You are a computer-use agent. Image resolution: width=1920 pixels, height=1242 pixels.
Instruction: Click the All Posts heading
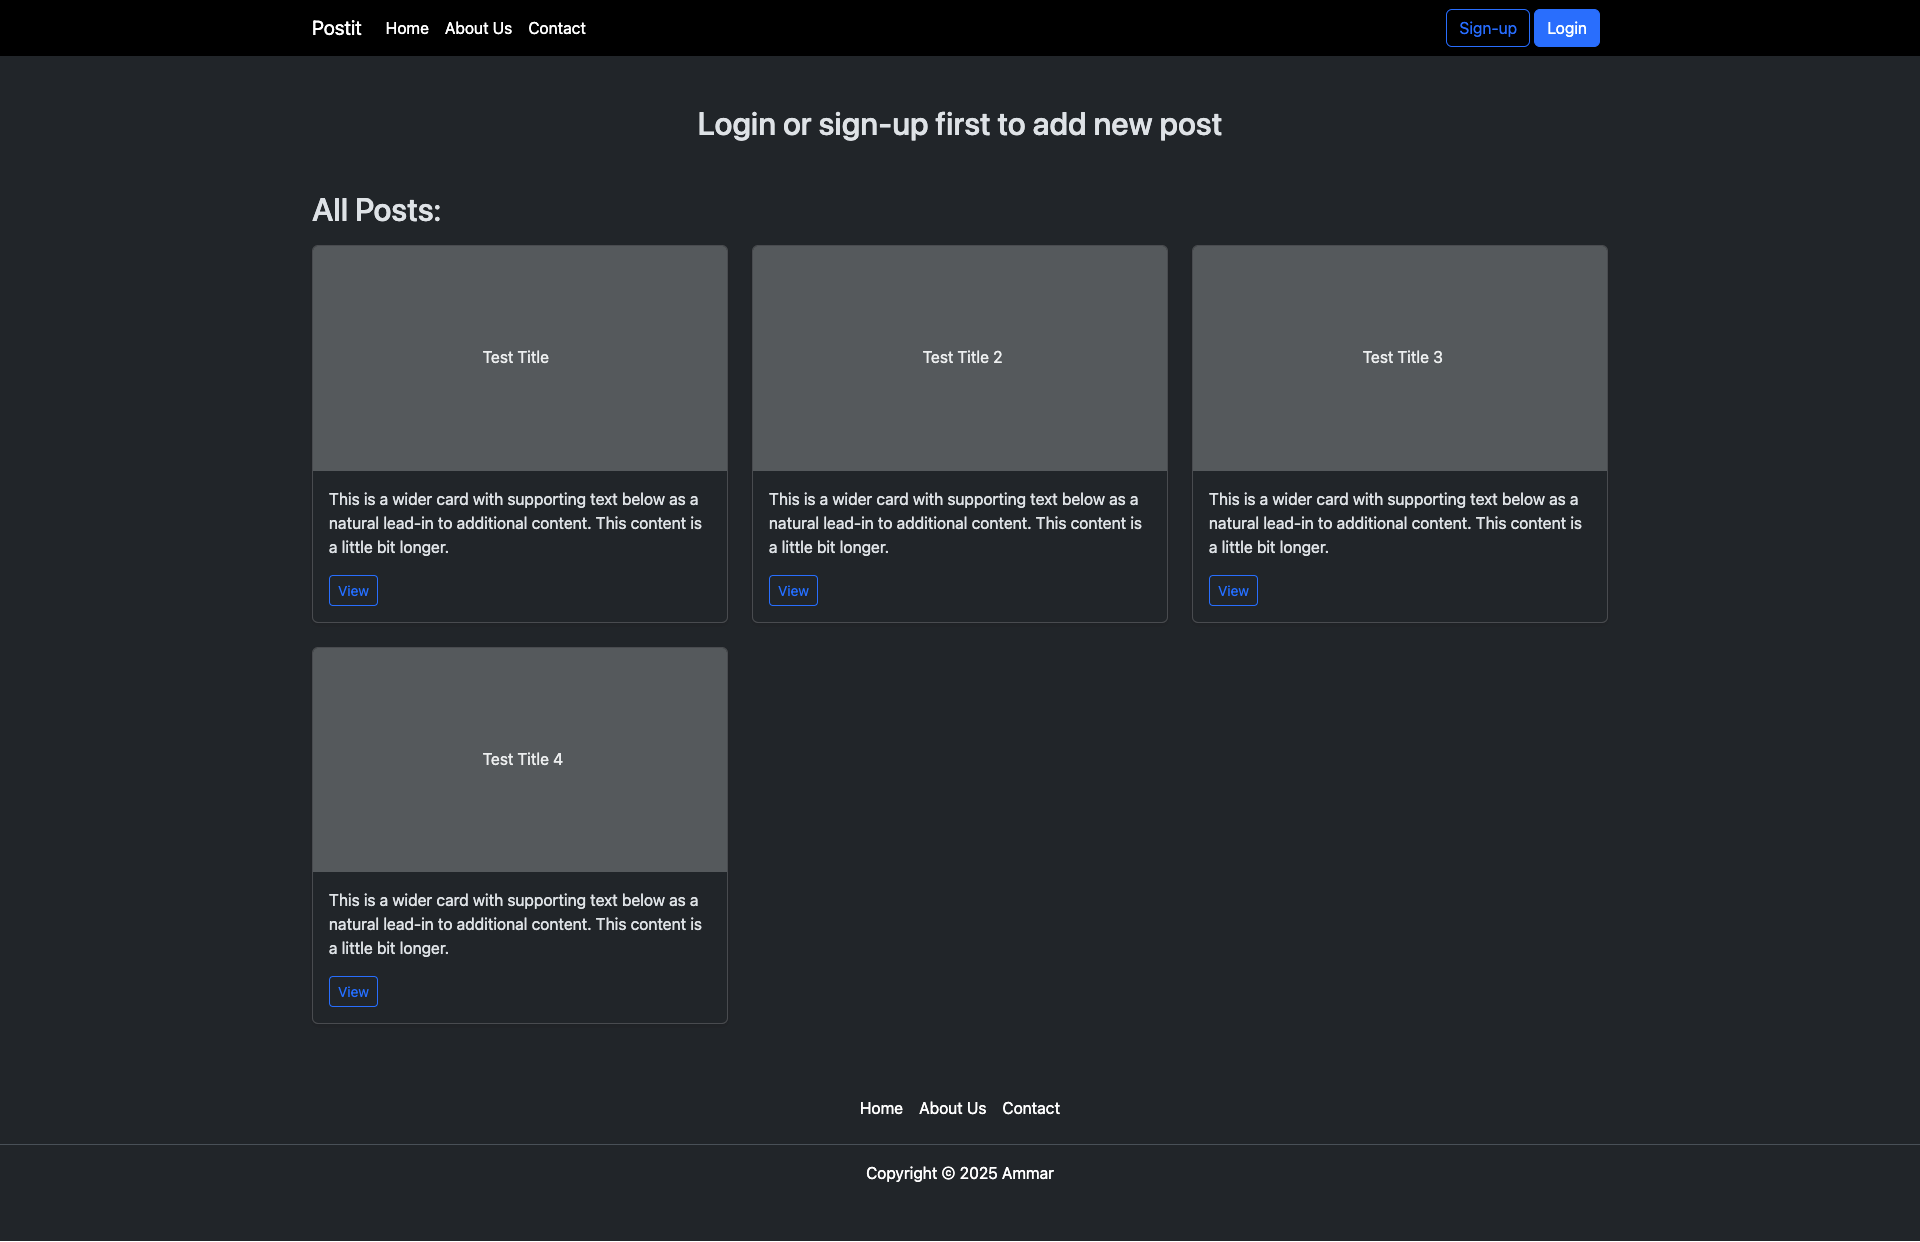(x=376, y=210)
